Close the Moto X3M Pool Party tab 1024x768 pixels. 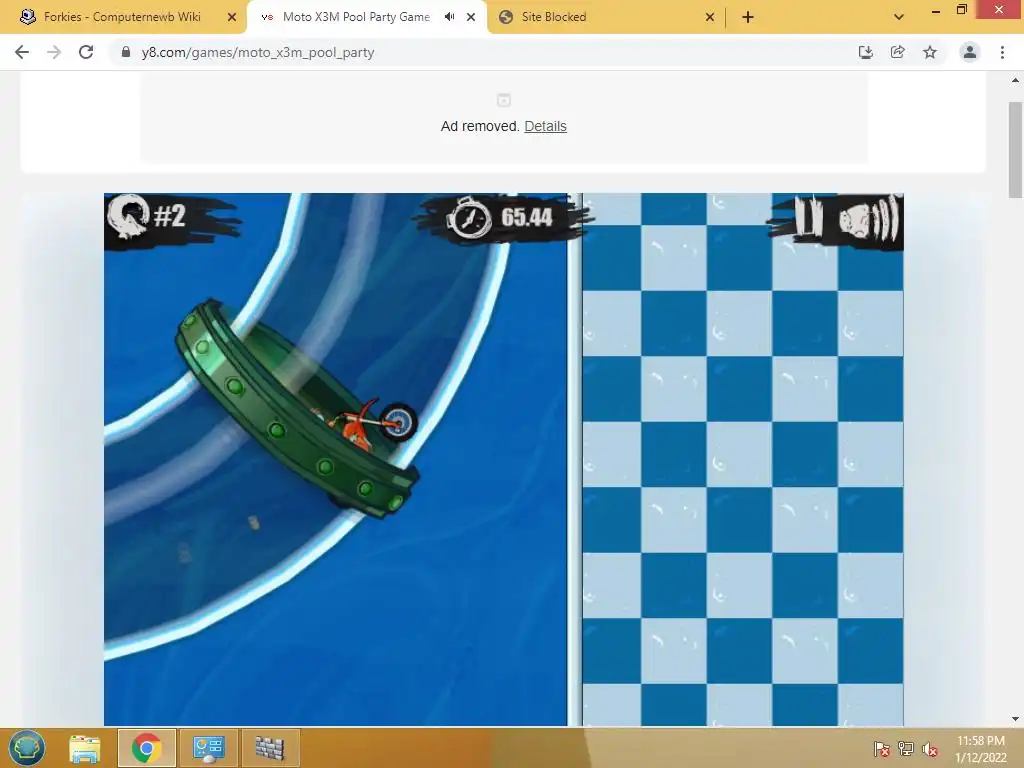click(x=471, y=17)
